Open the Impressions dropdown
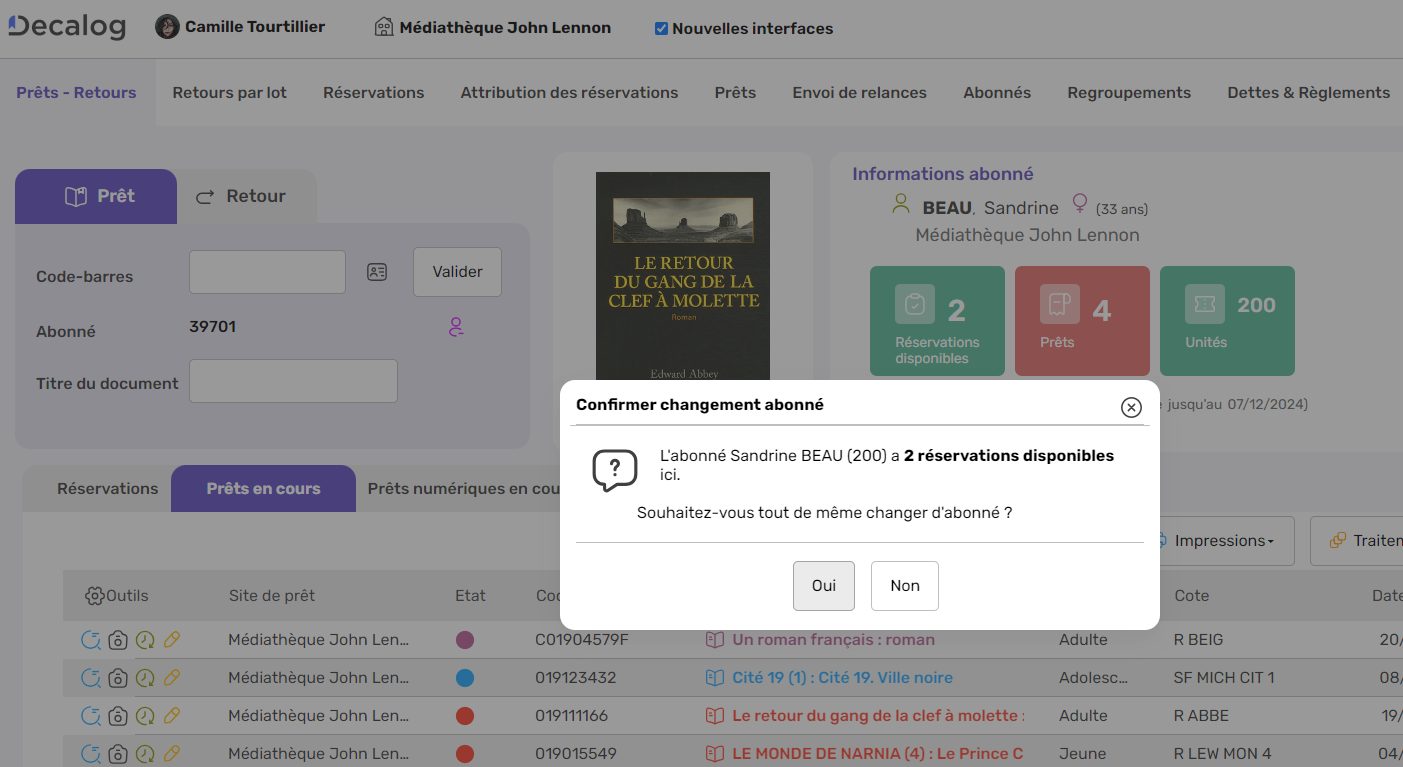Viewport: 1403px width, 767px height. 1221,540
